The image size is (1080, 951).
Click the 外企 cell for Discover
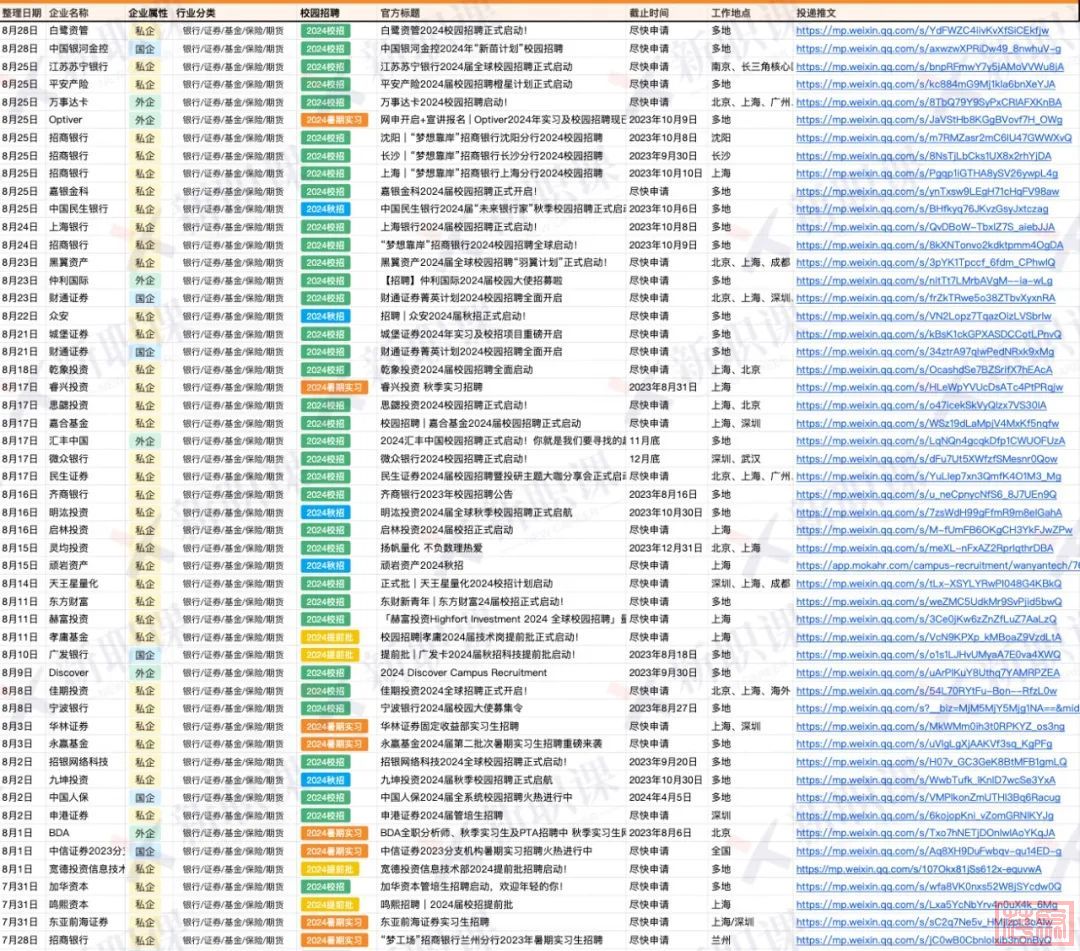(x=145, y=673)
